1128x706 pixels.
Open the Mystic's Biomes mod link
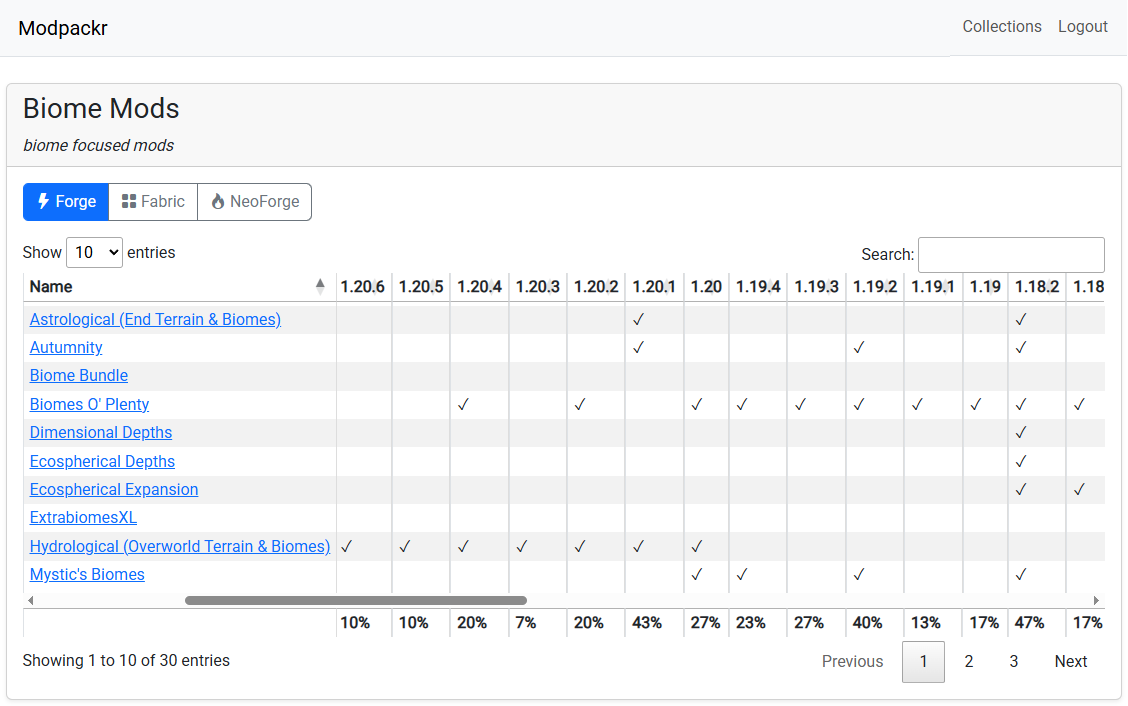pyautogui.click(x=87, y=574)
